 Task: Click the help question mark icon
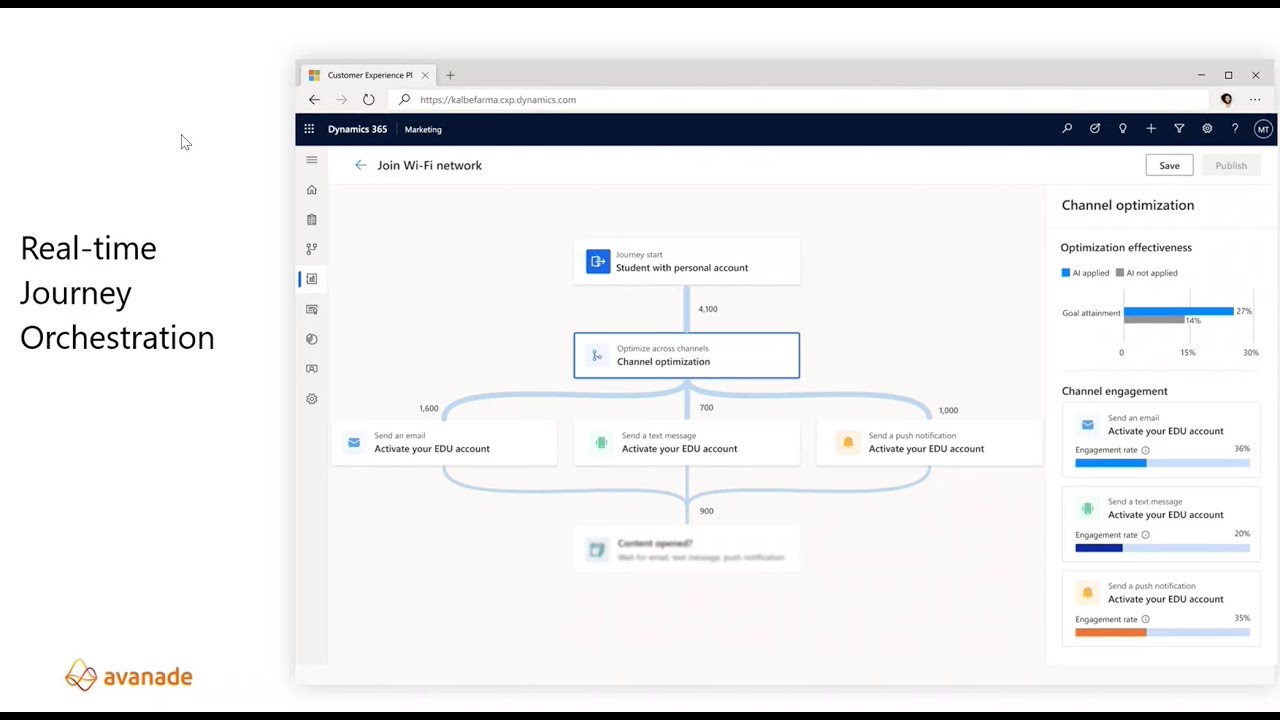click(x=1235, y=129)
